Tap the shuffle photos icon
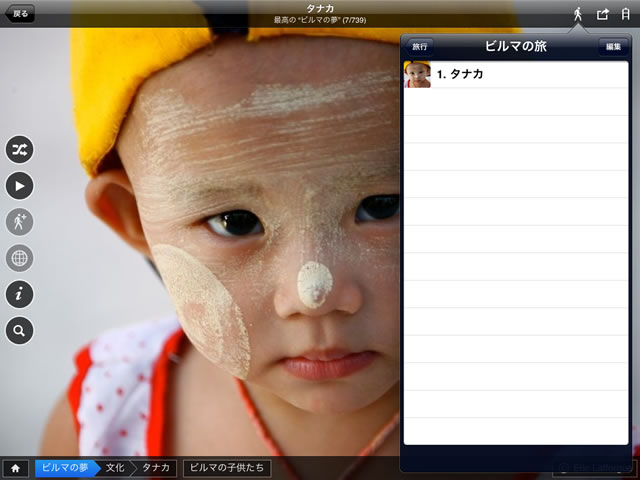 [20, 150]
